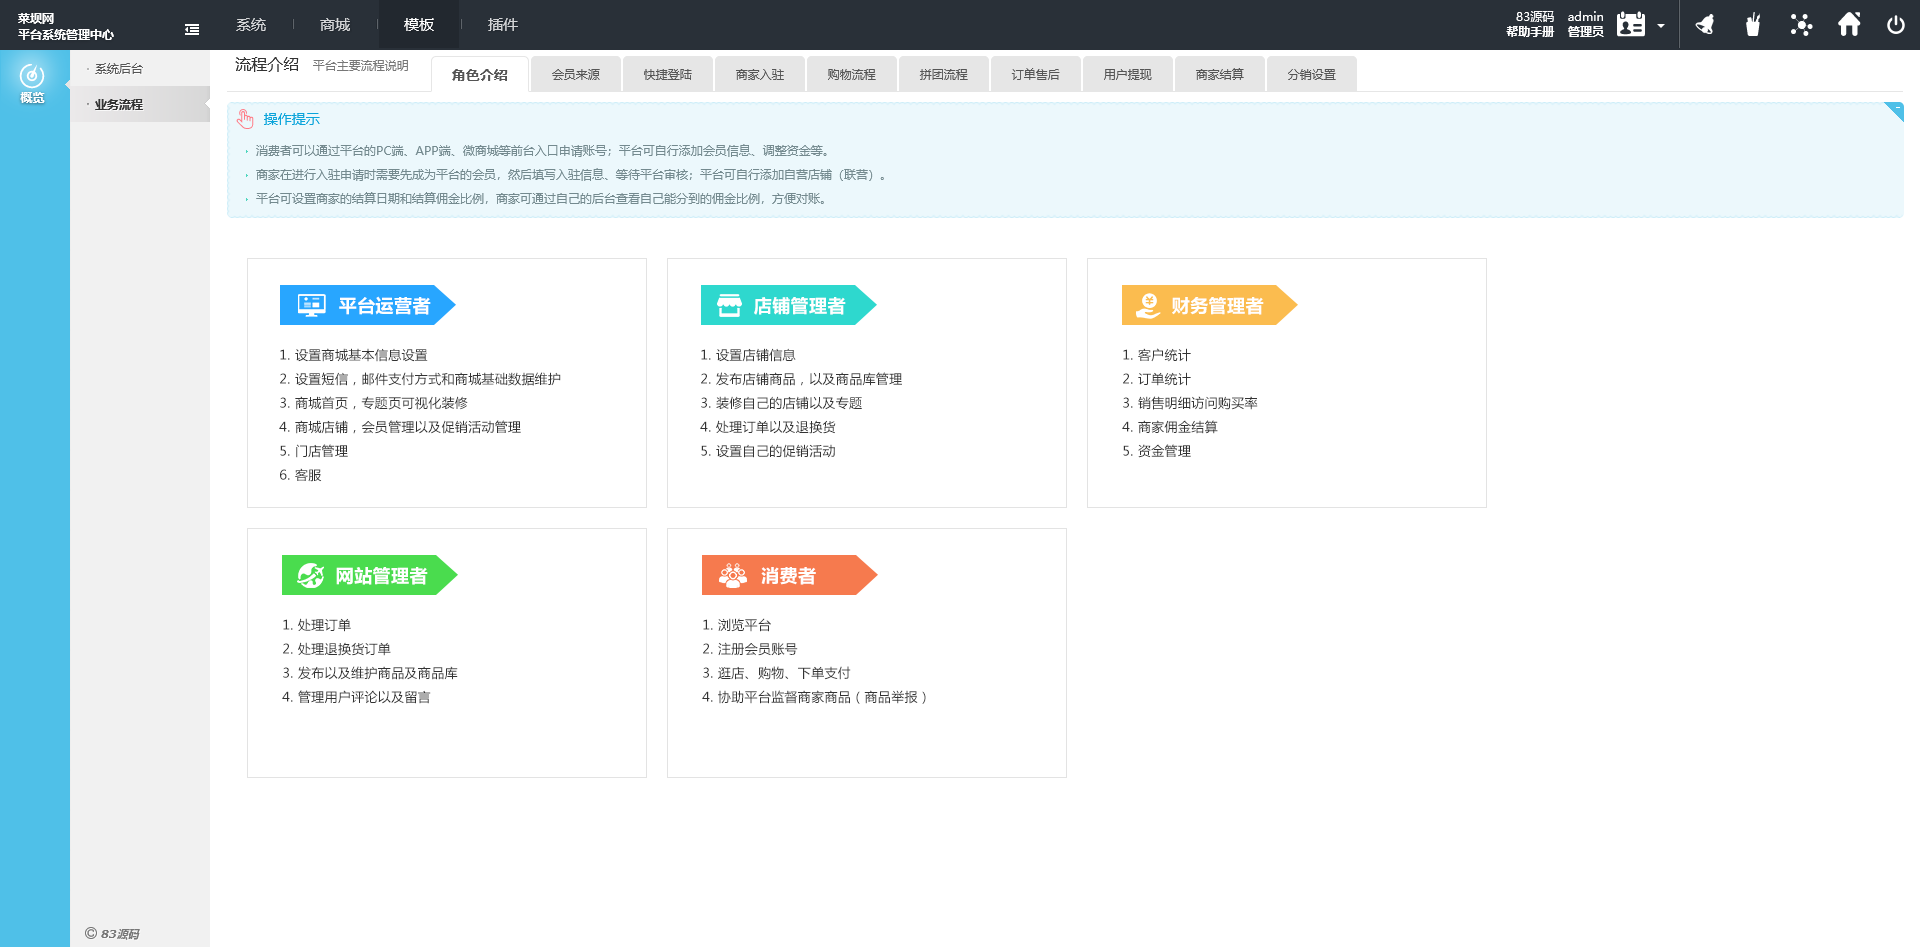The height and width of the screenshot is (947, 1920).
Task: Click the 消费者 banner title
Action: point(788,576)
